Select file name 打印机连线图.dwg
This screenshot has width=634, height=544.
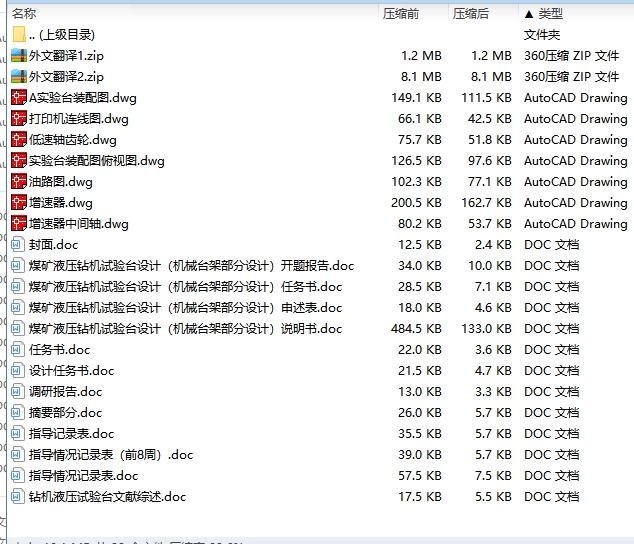(79, 119)
